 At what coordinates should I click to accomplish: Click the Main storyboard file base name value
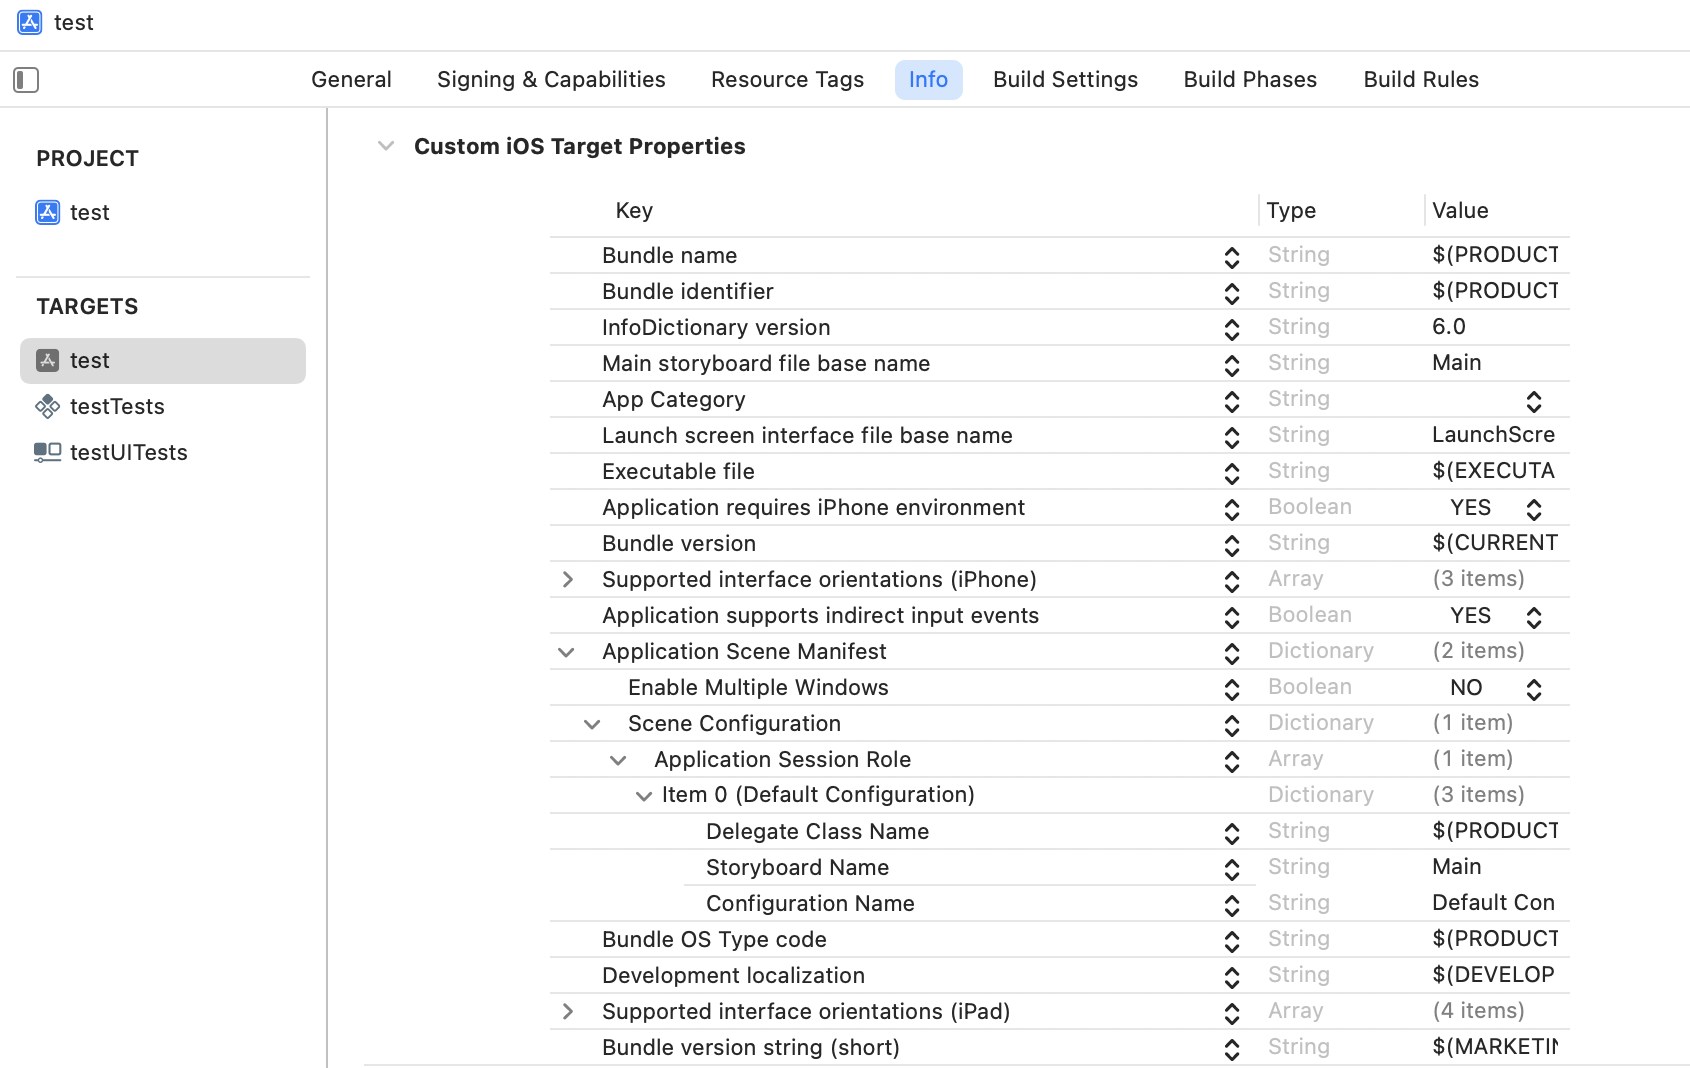1457,363
